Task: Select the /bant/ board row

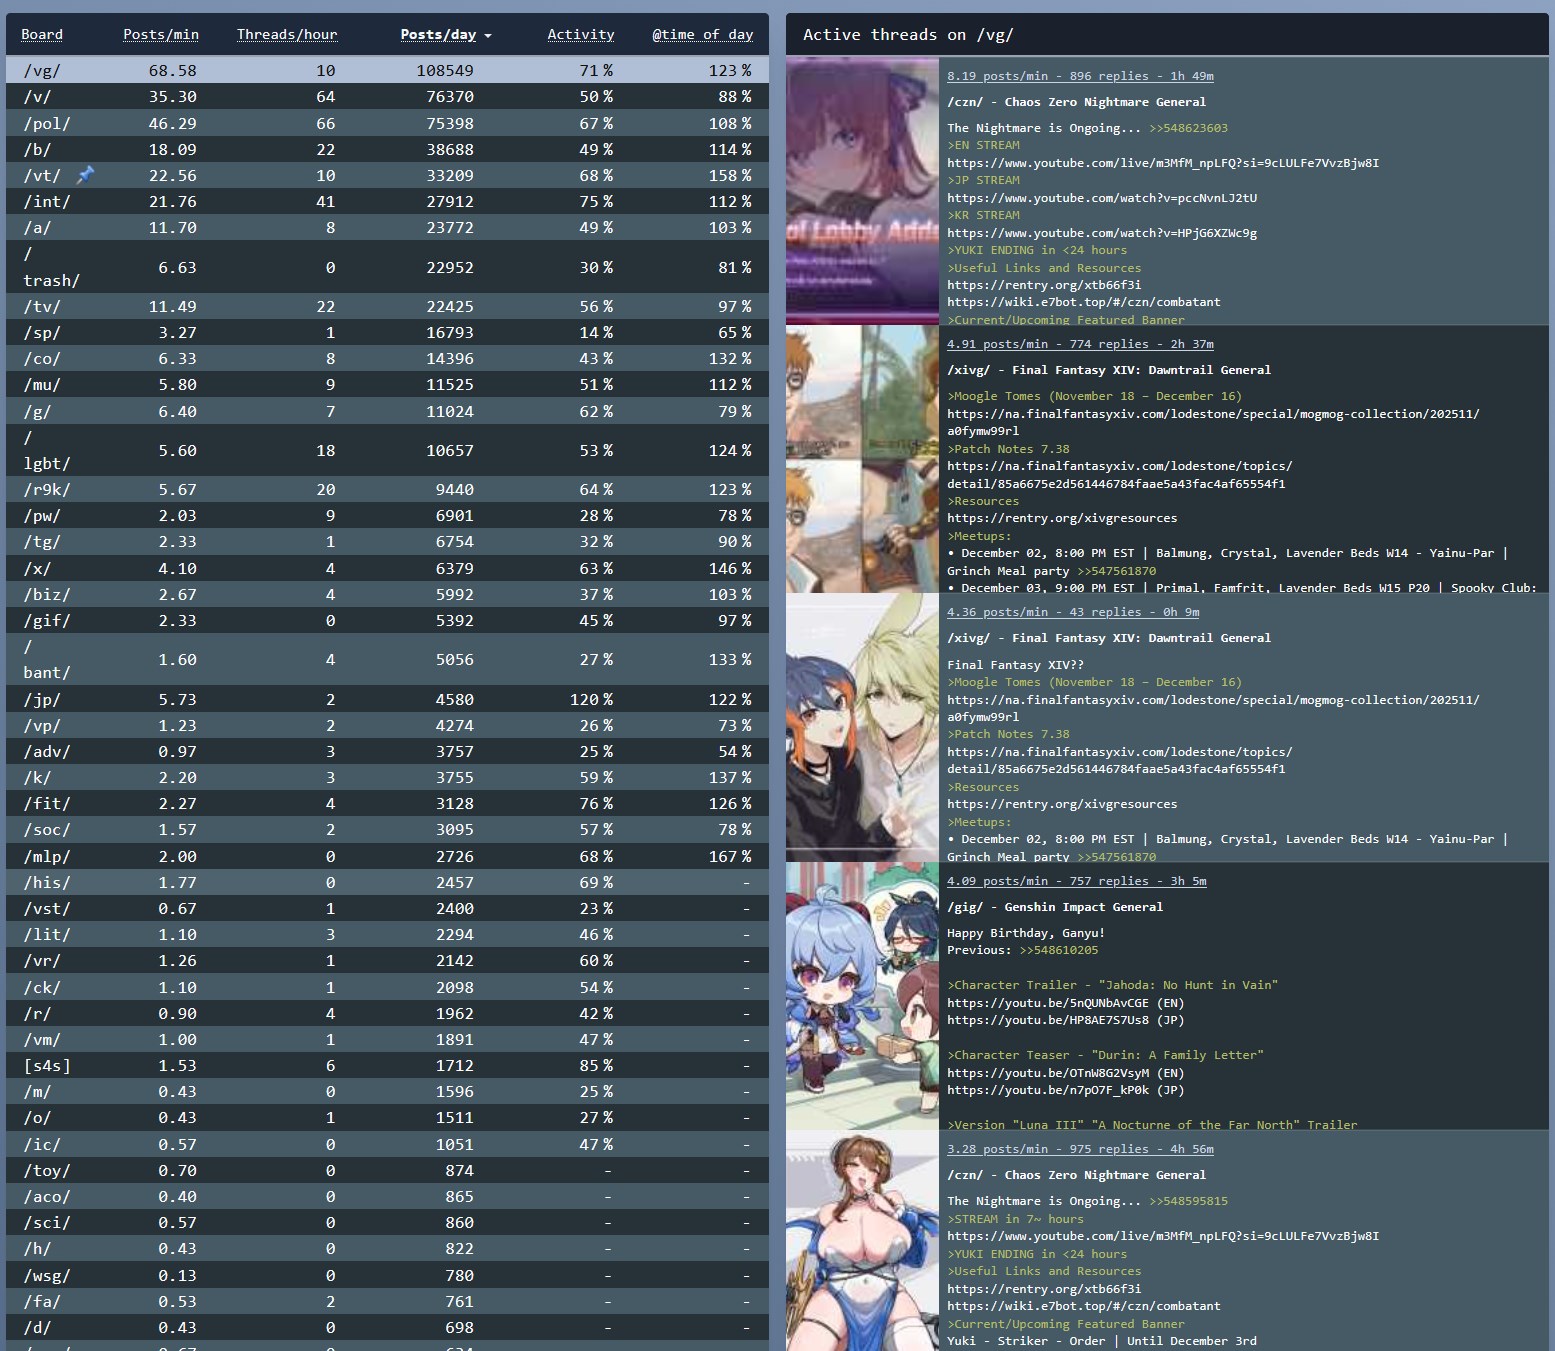Action: tap(387, 659)
